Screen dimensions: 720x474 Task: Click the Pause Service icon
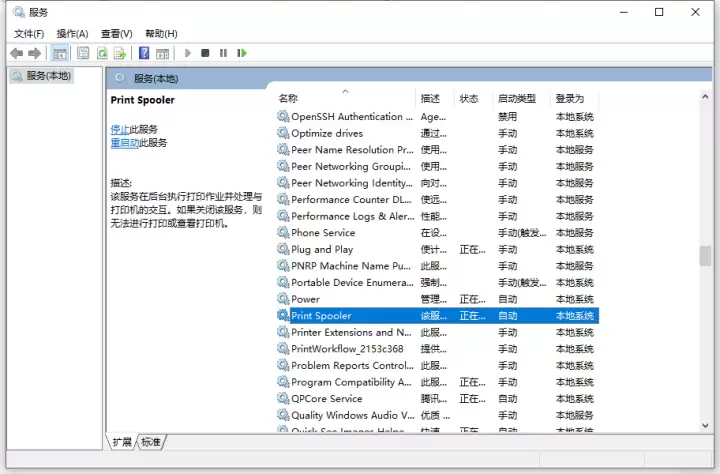click(x=223, y=53)
